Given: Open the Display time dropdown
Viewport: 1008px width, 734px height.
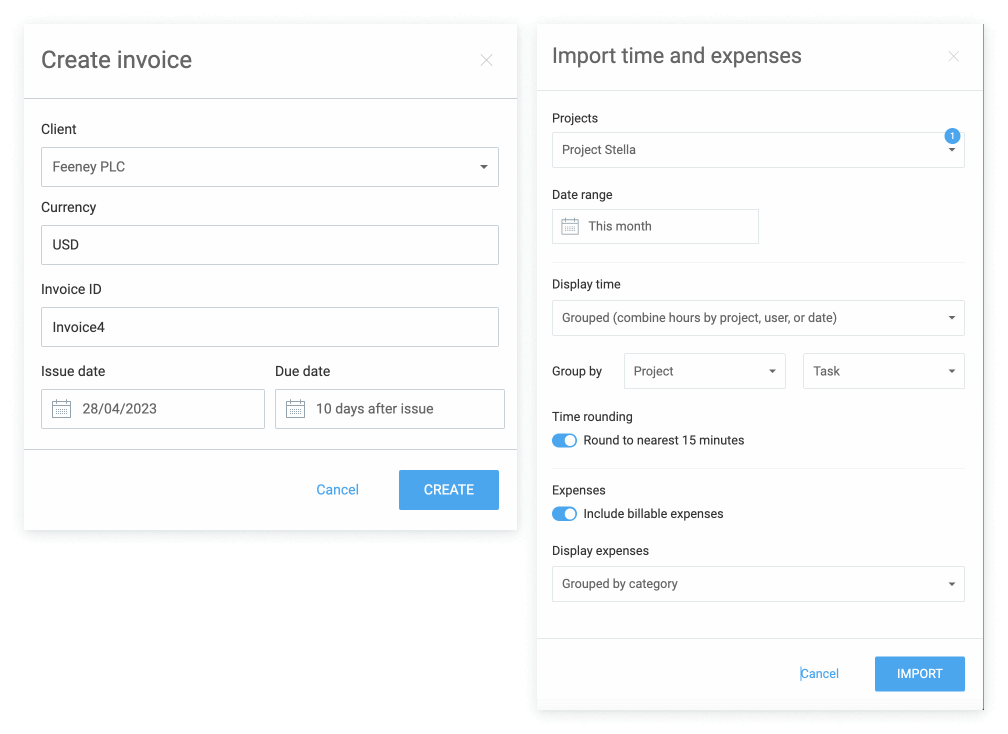Looking at the screenshot, I should pos(758,318).
